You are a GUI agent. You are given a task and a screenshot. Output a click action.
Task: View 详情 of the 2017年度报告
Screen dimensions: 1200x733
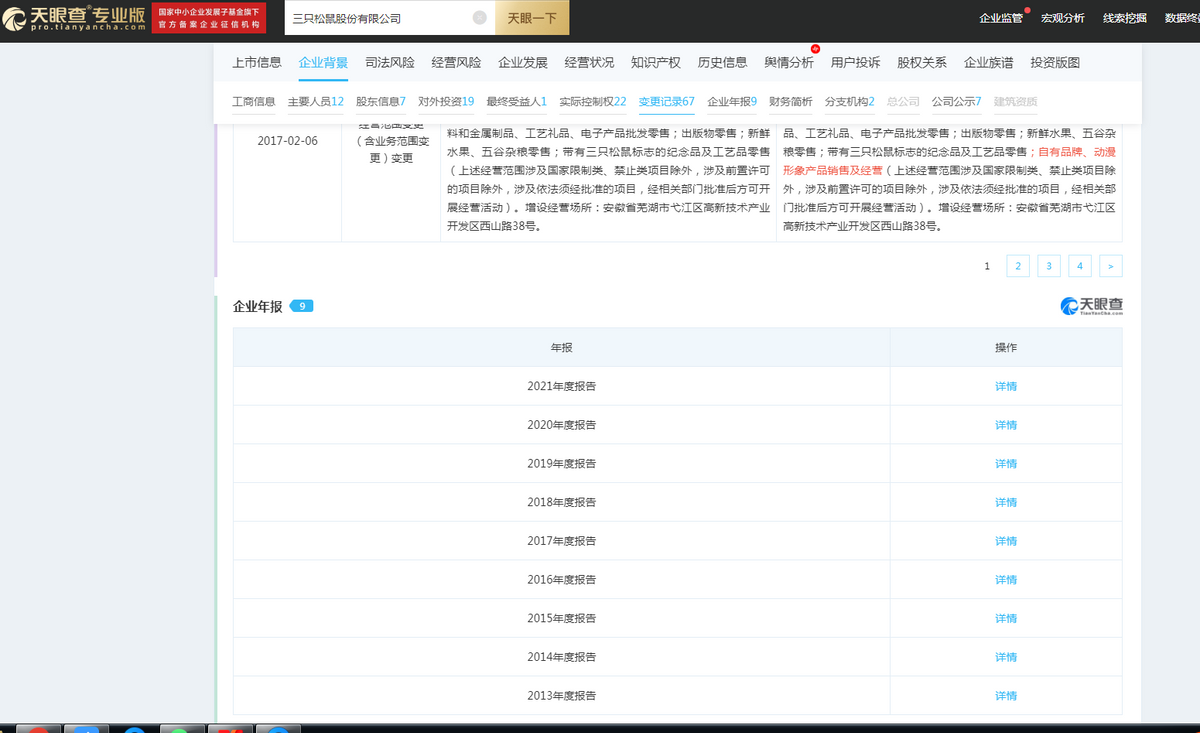click(1006, 541)
